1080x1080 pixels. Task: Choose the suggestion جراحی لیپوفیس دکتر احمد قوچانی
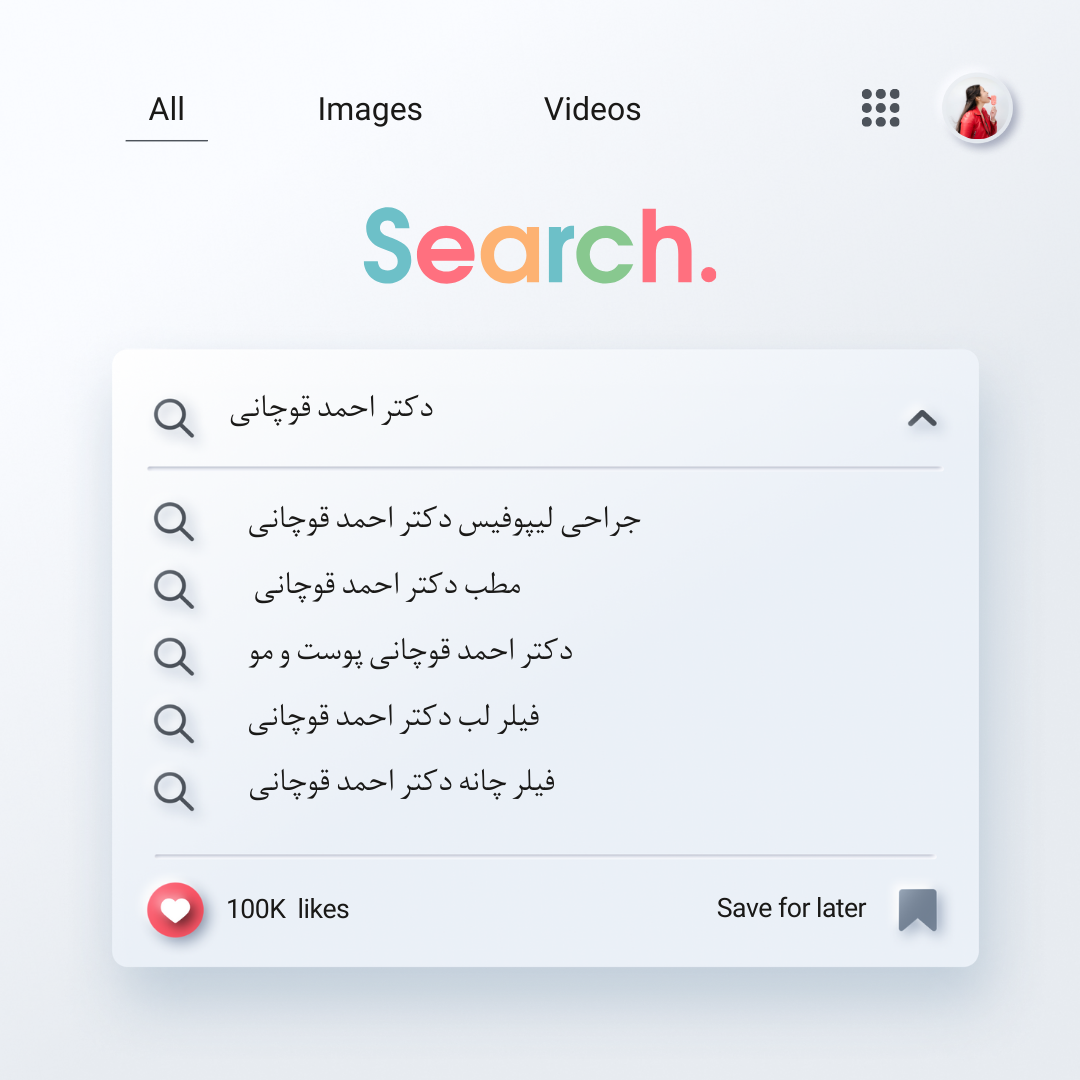point(444,522)
